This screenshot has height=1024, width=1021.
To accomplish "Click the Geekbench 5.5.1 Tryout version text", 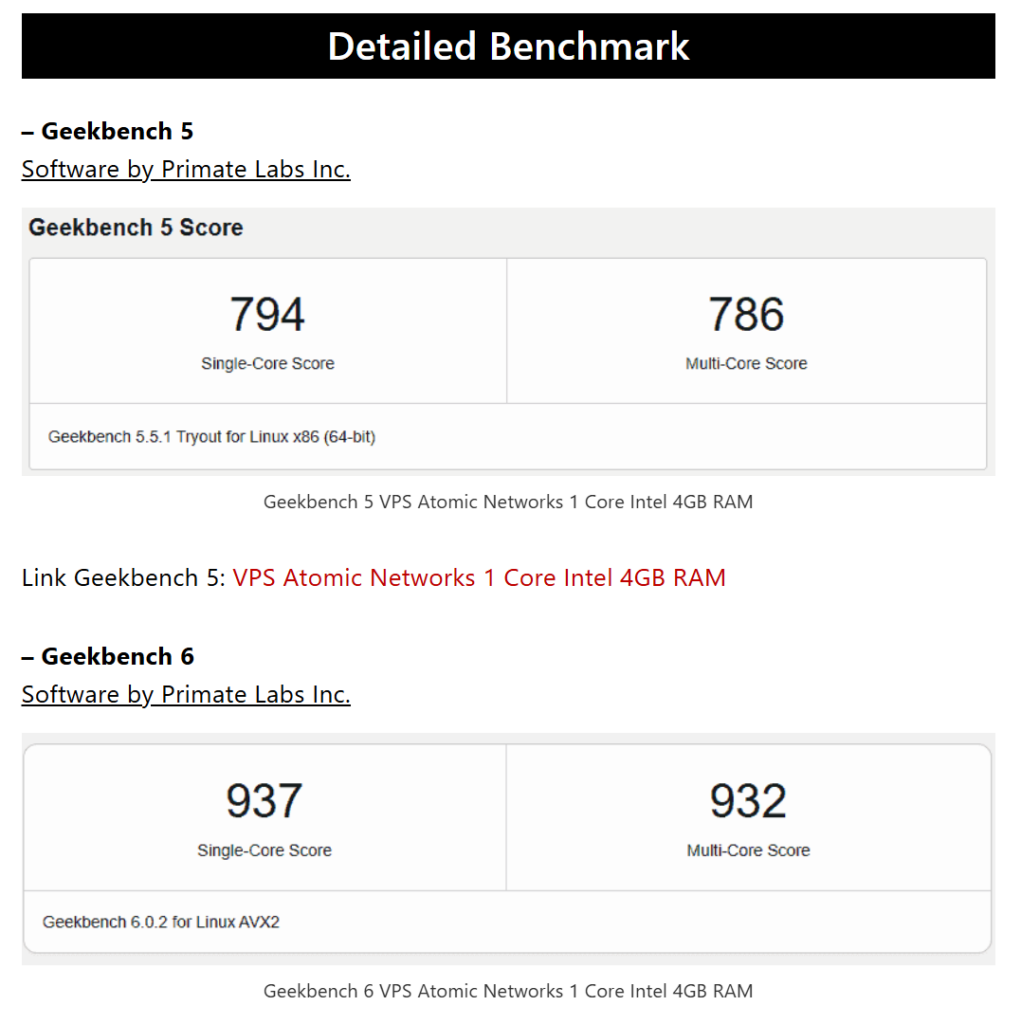I will pyautogui.click(x=211, y=437).
